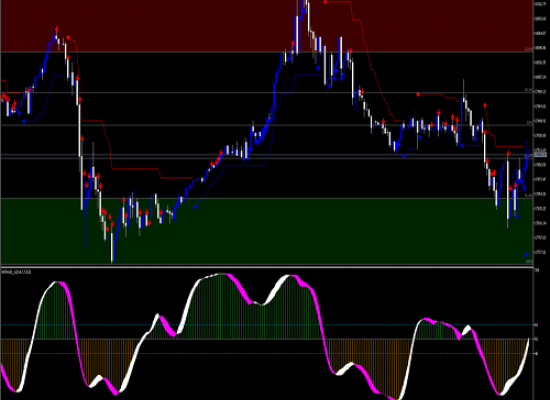Select the red dot starting top red stop line
Image resolution: width=550 pixels, height=400 pixels.
[x=326, y=2]
